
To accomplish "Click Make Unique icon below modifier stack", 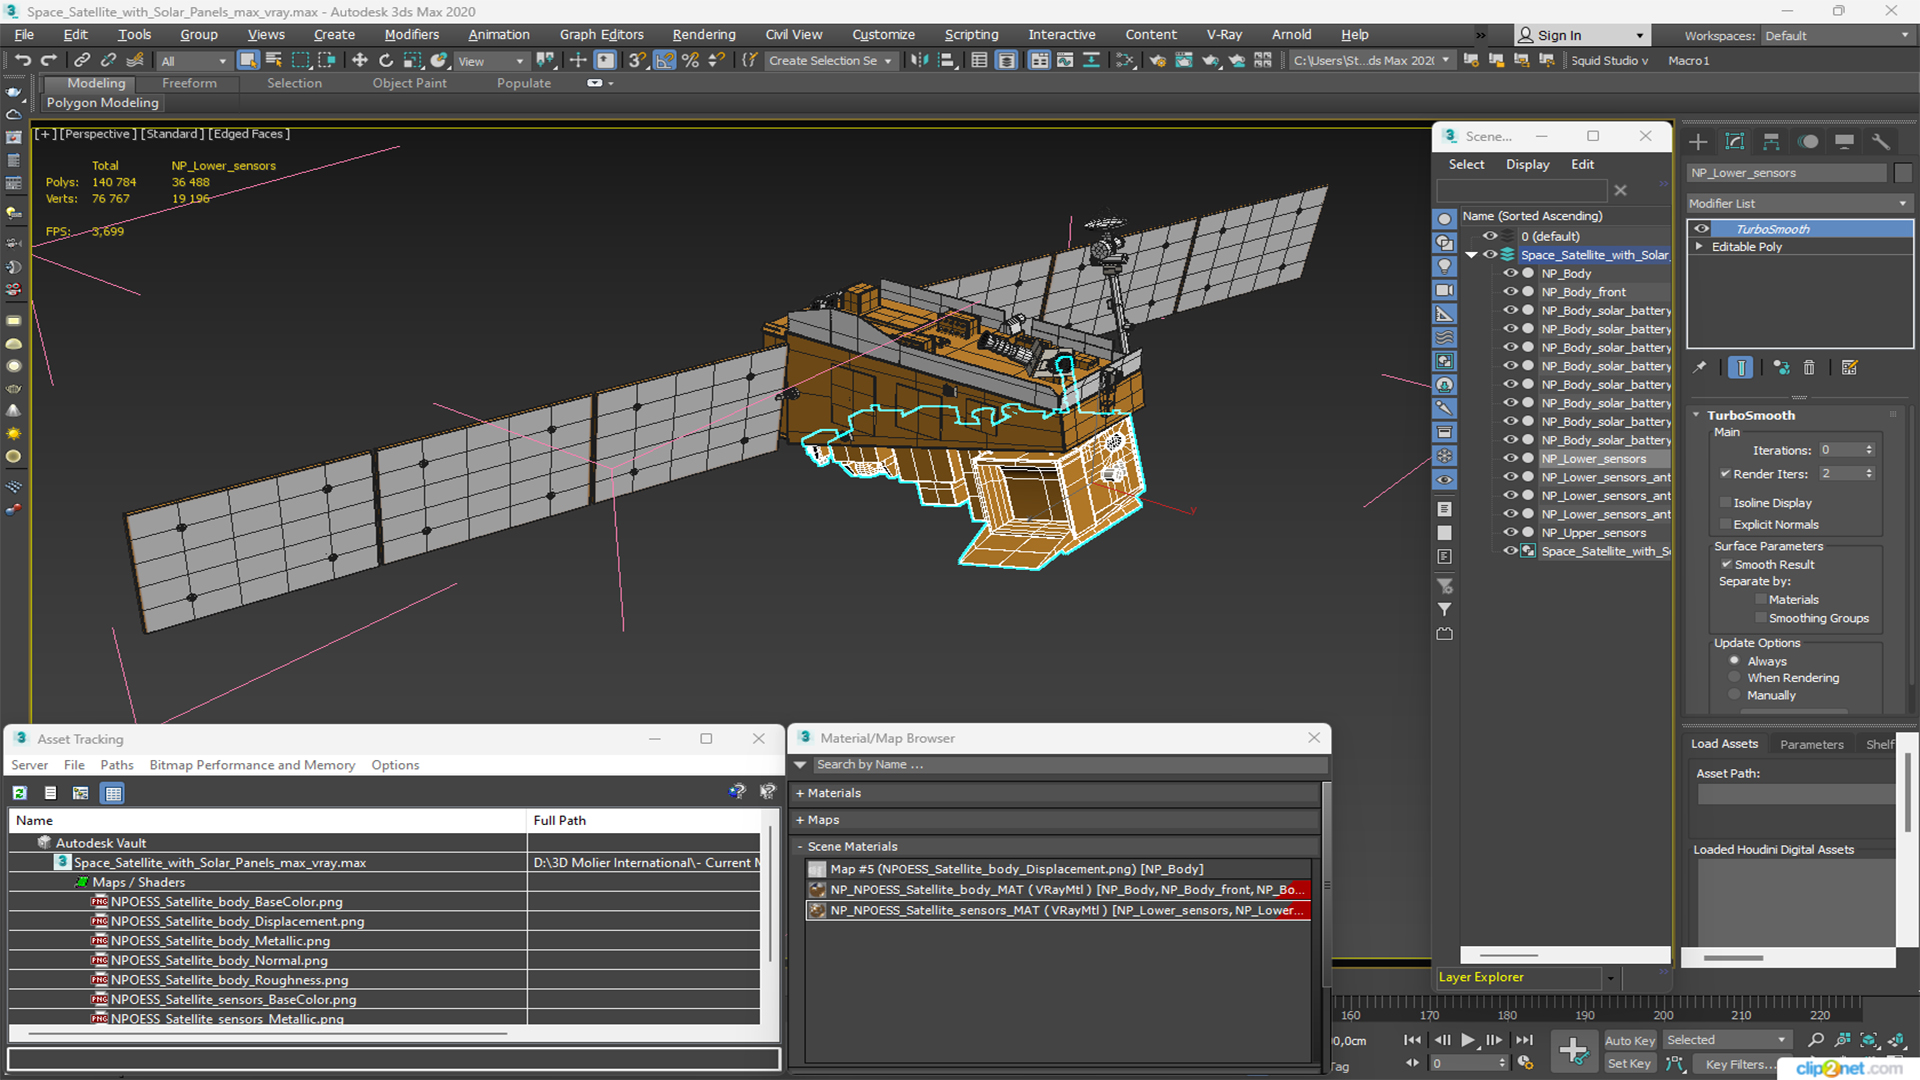I will click(1781, 367).
